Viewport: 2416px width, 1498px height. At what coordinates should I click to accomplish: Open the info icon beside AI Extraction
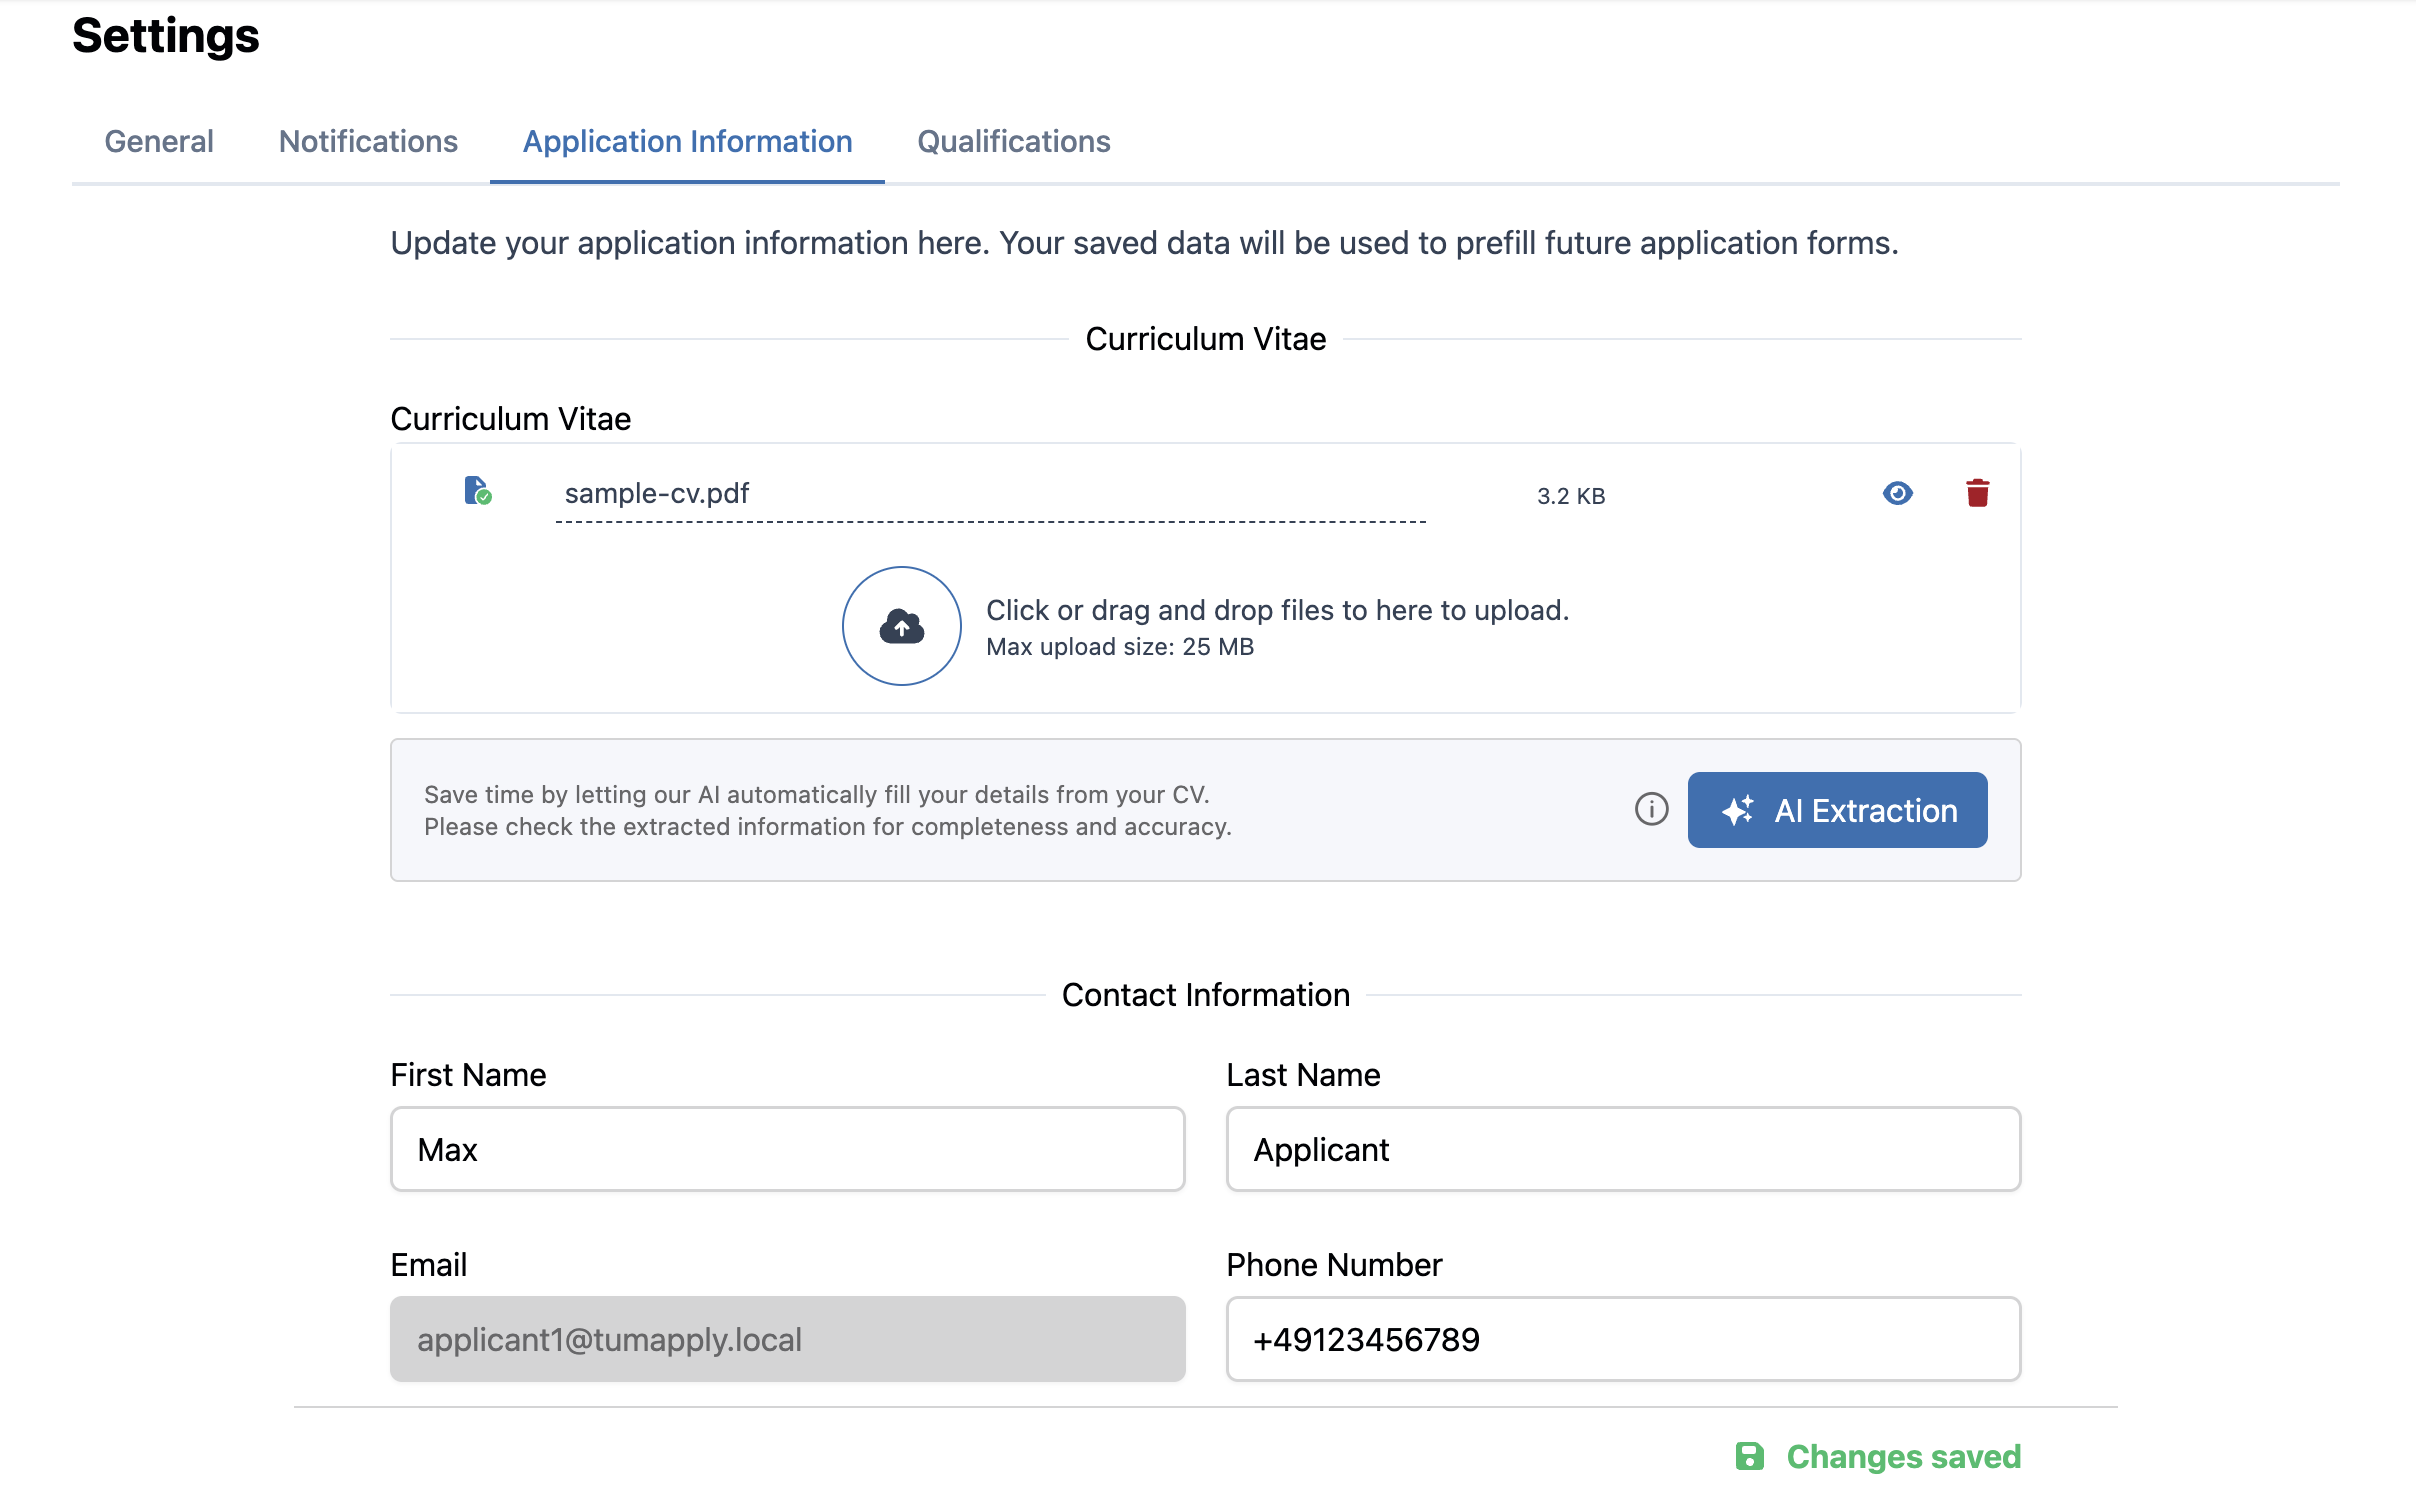[x=1651, y=809]
